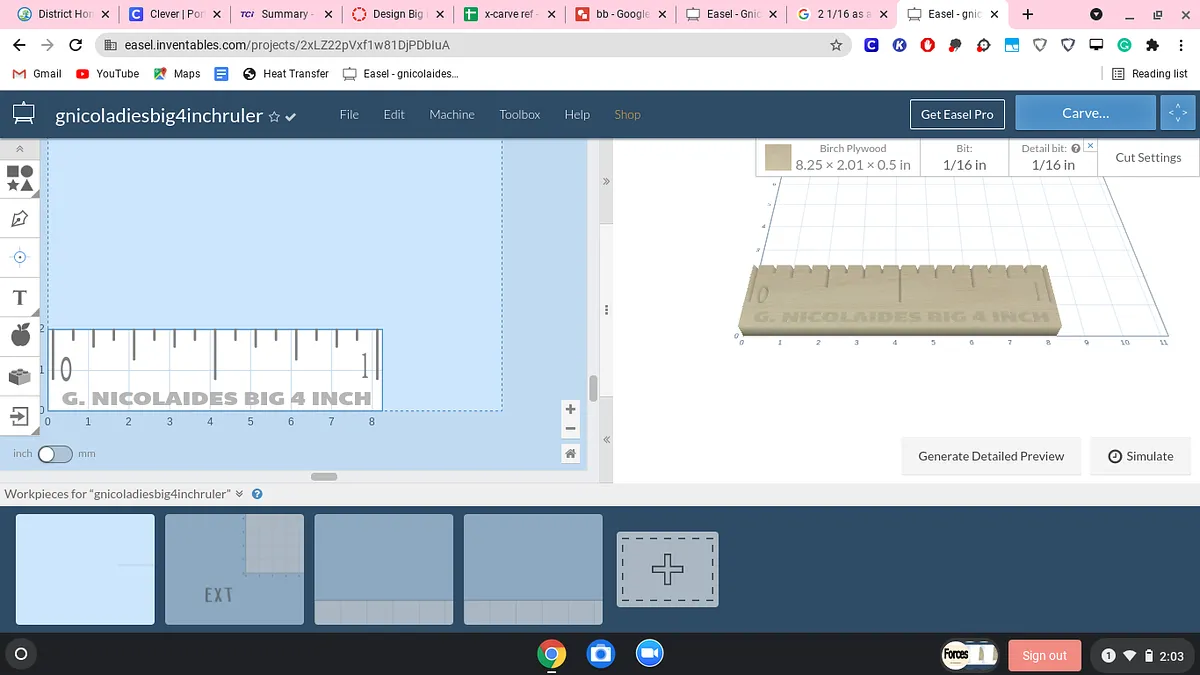Add a new workpiece
Screen dimensions: 1200x675
(x=667, y=569)
